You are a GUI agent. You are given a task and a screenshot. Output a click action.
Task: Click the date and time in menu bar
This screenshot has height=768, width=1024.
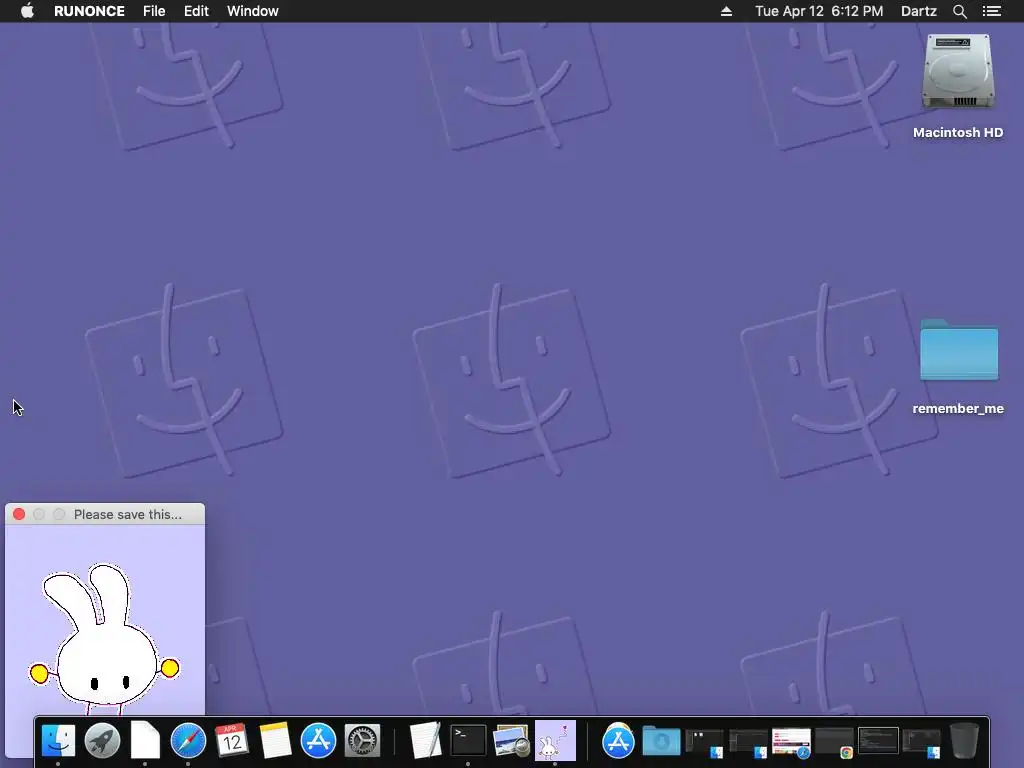click(819, 11)
